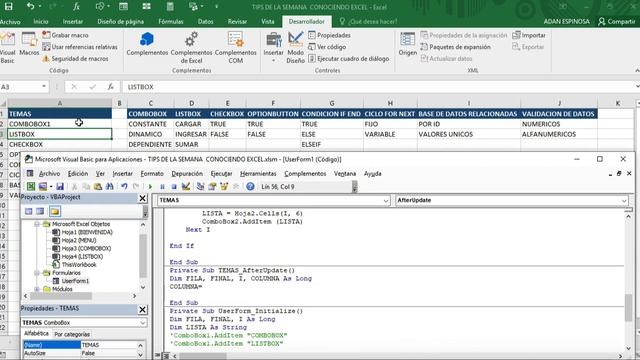Click Ver código in the ribbon

pos(327,47)
